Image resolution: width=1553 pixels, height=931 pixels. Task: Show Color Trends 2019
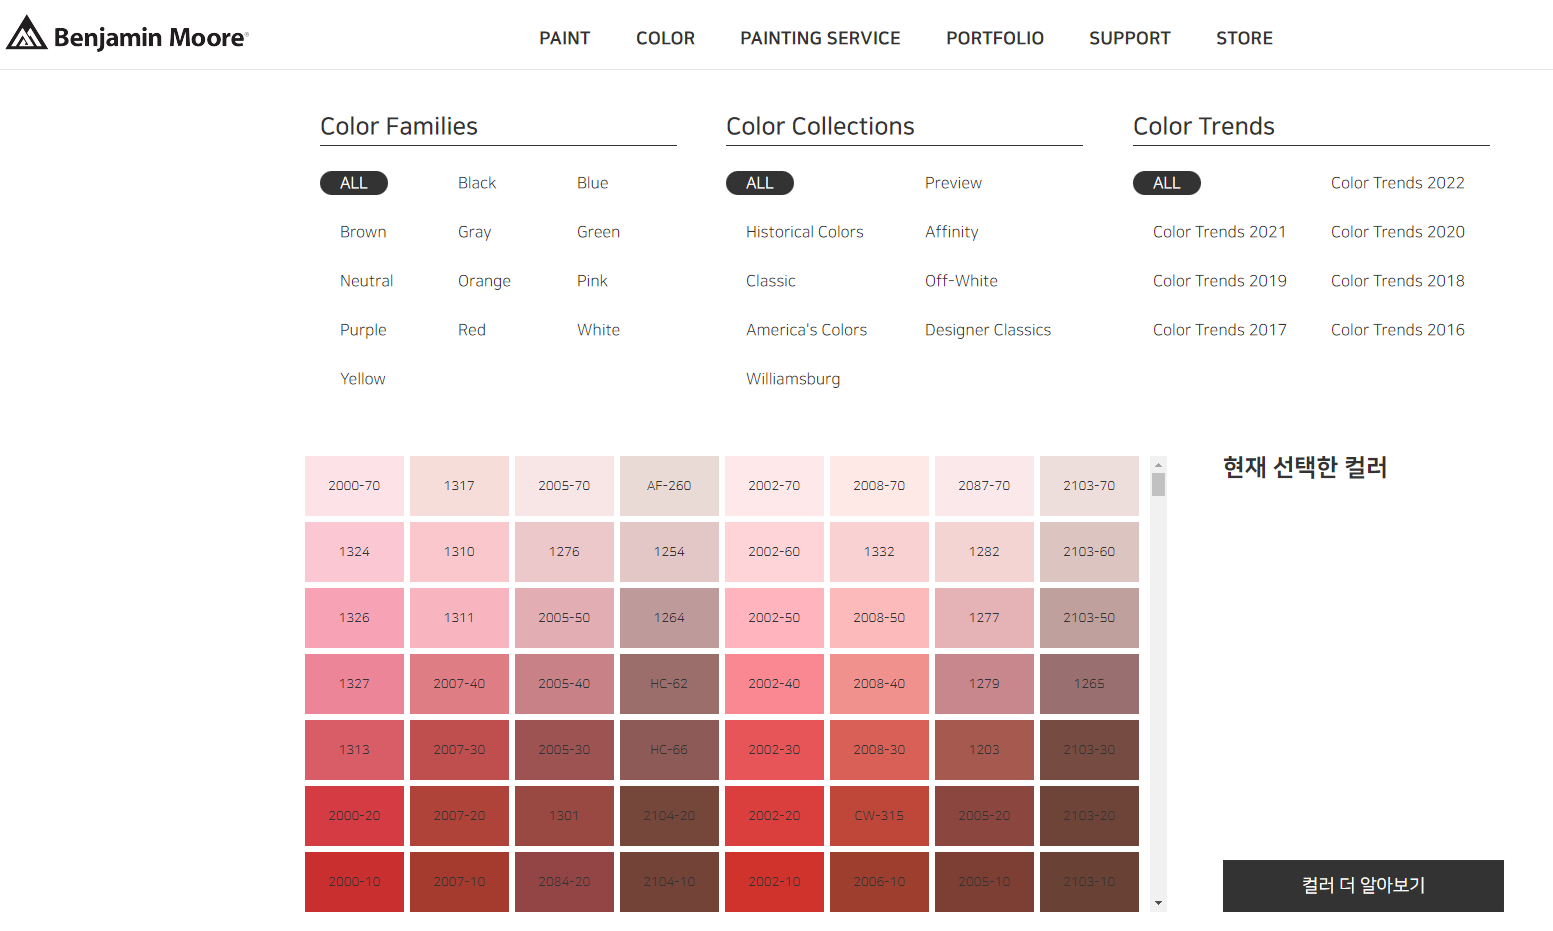point(1220,281)
